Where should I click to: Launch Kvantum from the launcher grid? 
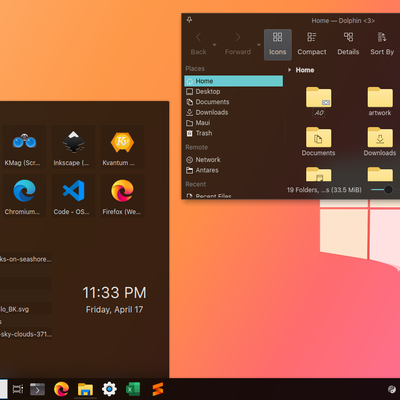click(122, 146)
